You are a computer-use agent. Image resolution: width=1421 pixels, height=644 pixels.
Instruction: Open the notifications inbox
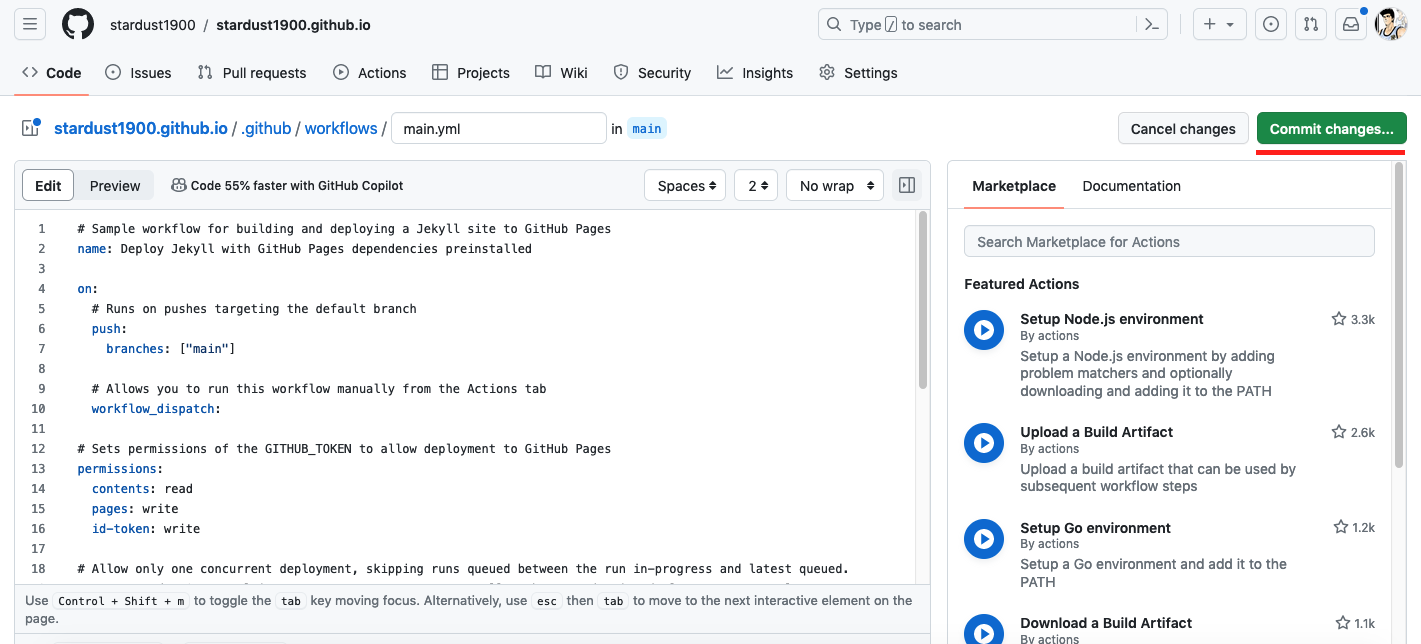pos(1351,25)
